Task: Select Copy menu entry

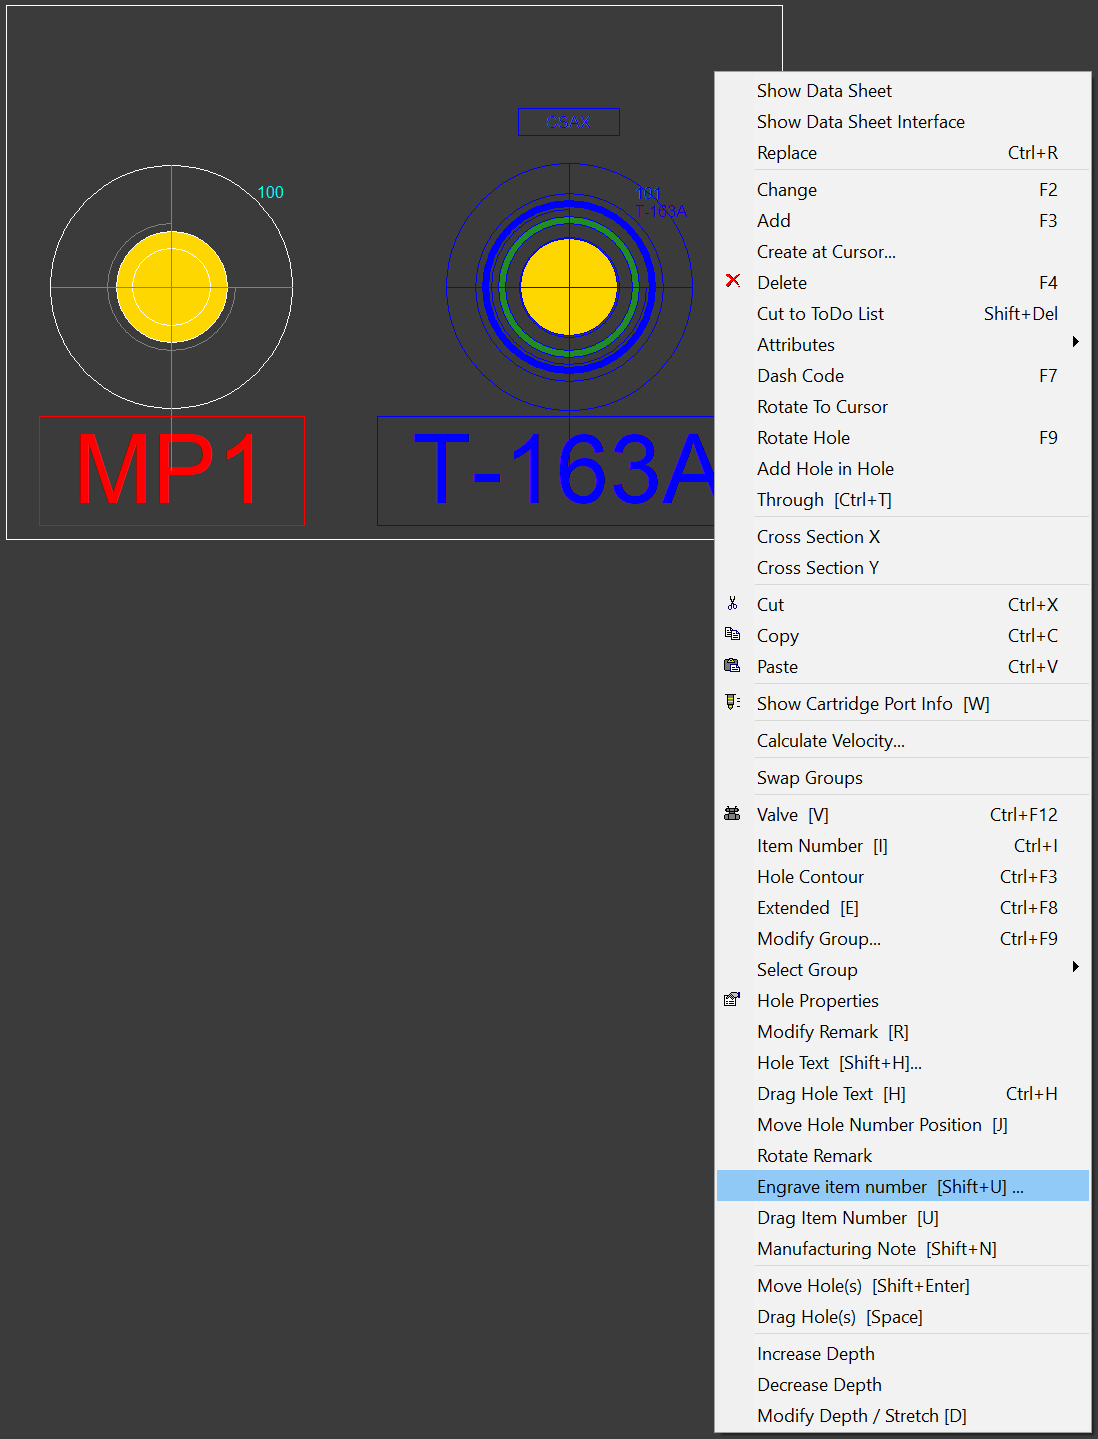Action: [903, 636]
